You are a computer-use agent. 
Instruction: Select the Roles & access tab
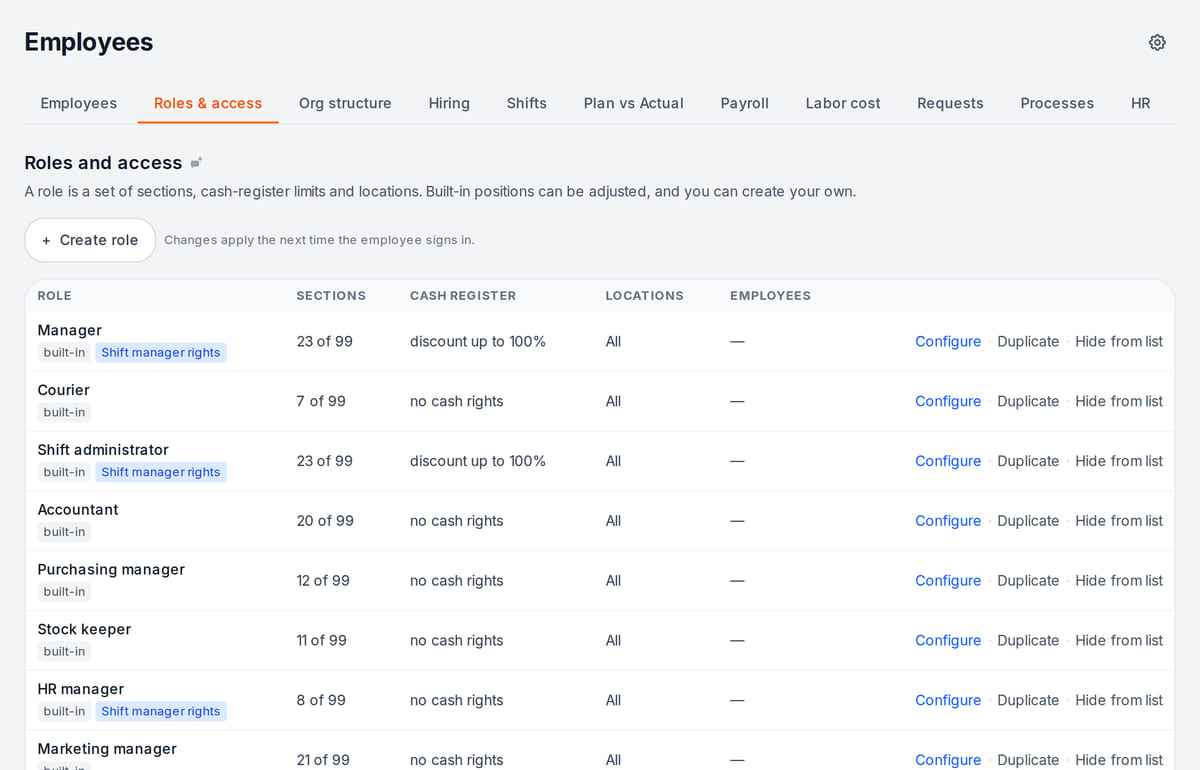click(208, 103)
